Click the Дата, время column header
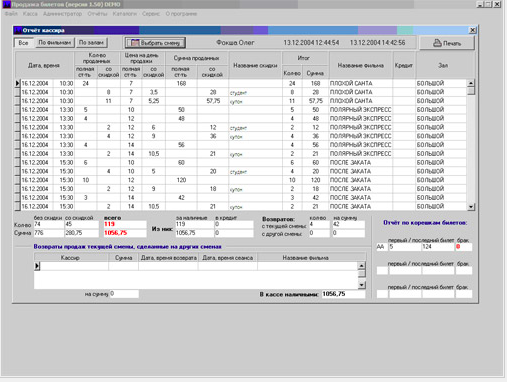Image resolution: width=507 pixels, height=382 pixels. click(x=44, y=65)
